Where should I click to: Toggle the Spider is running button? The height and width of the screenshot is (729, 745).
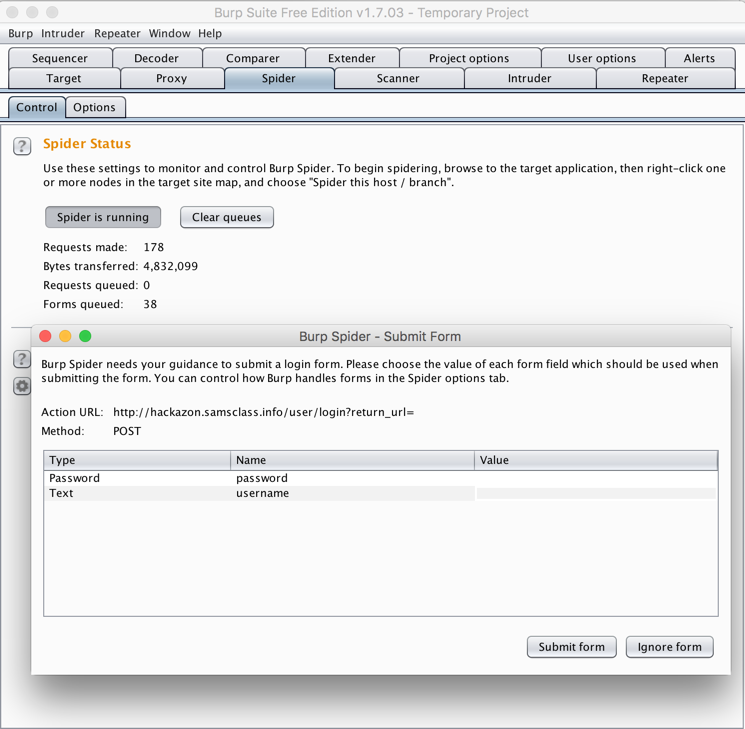[x=103, y=217]
